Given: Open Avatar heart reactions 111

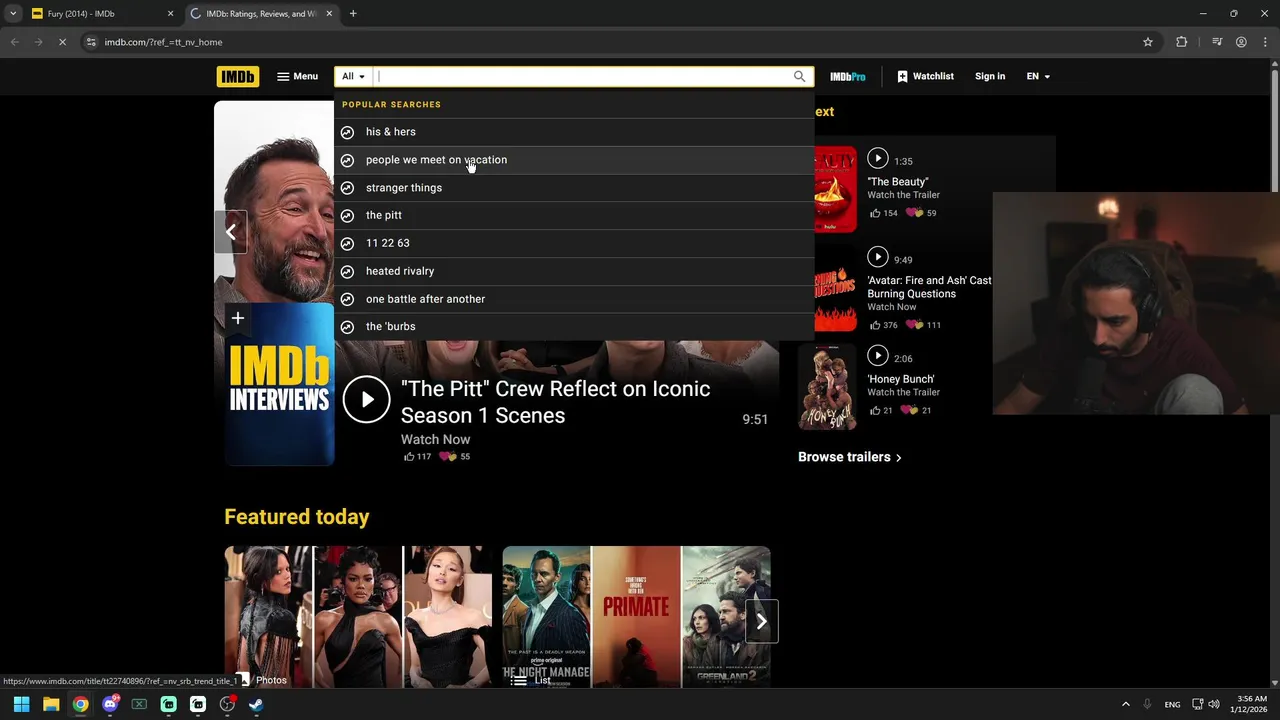Looking at the screenshot, I should [923, 325].
